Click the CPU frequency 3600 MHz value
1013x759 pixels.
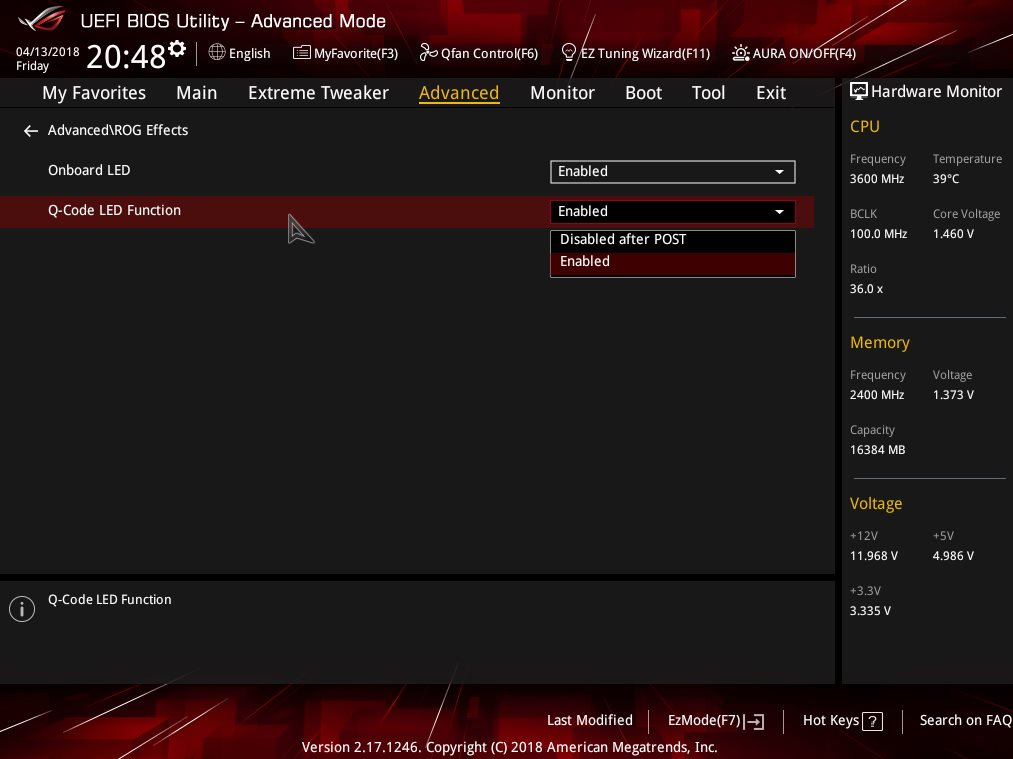click(877, 179)
